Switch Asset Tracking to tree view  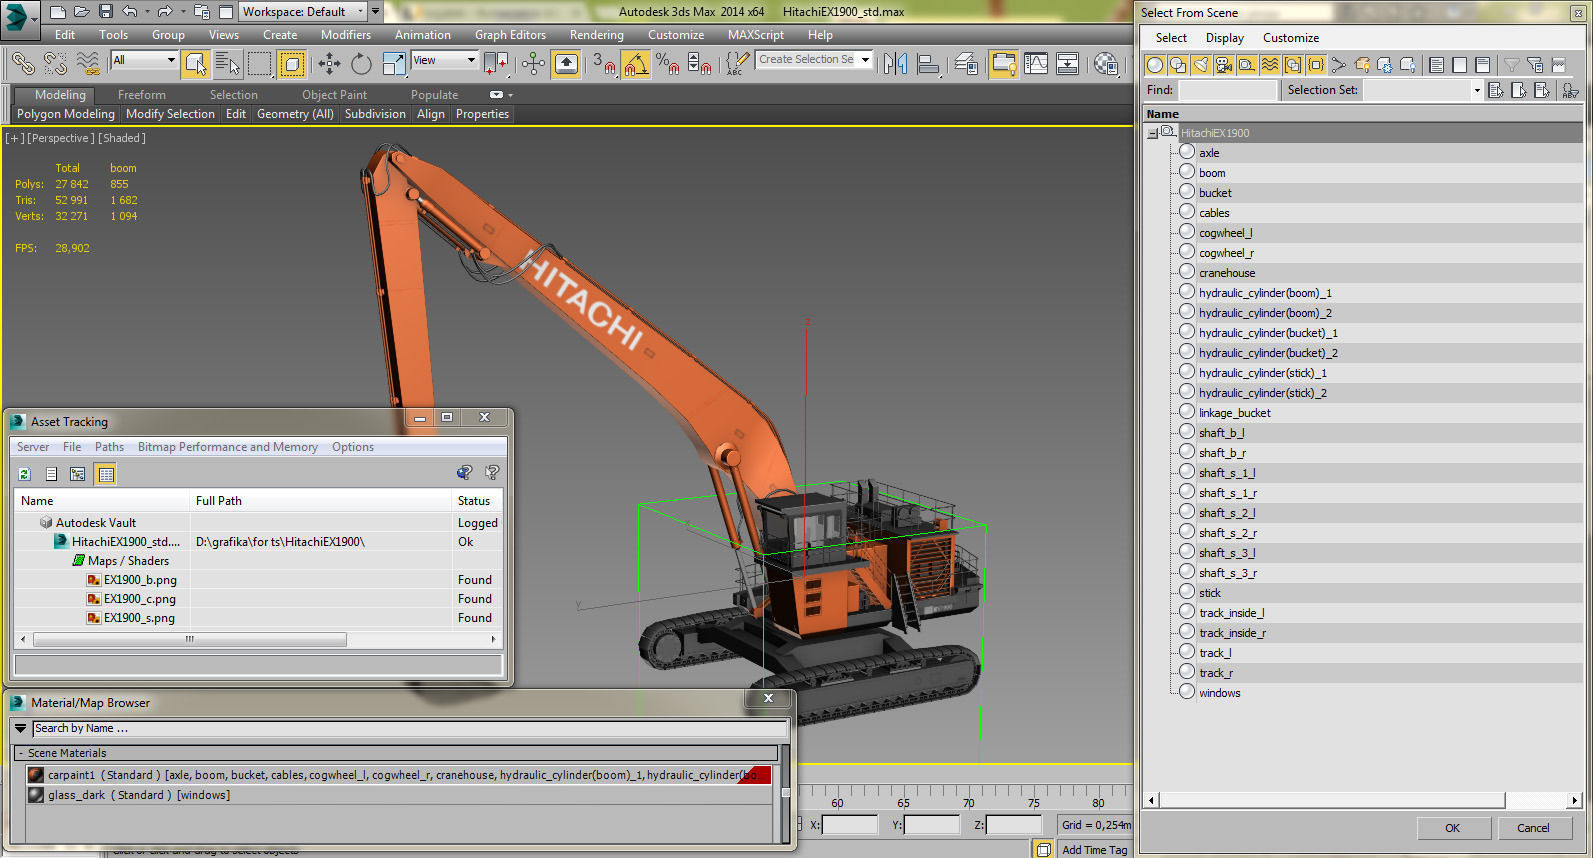point(78,474)
